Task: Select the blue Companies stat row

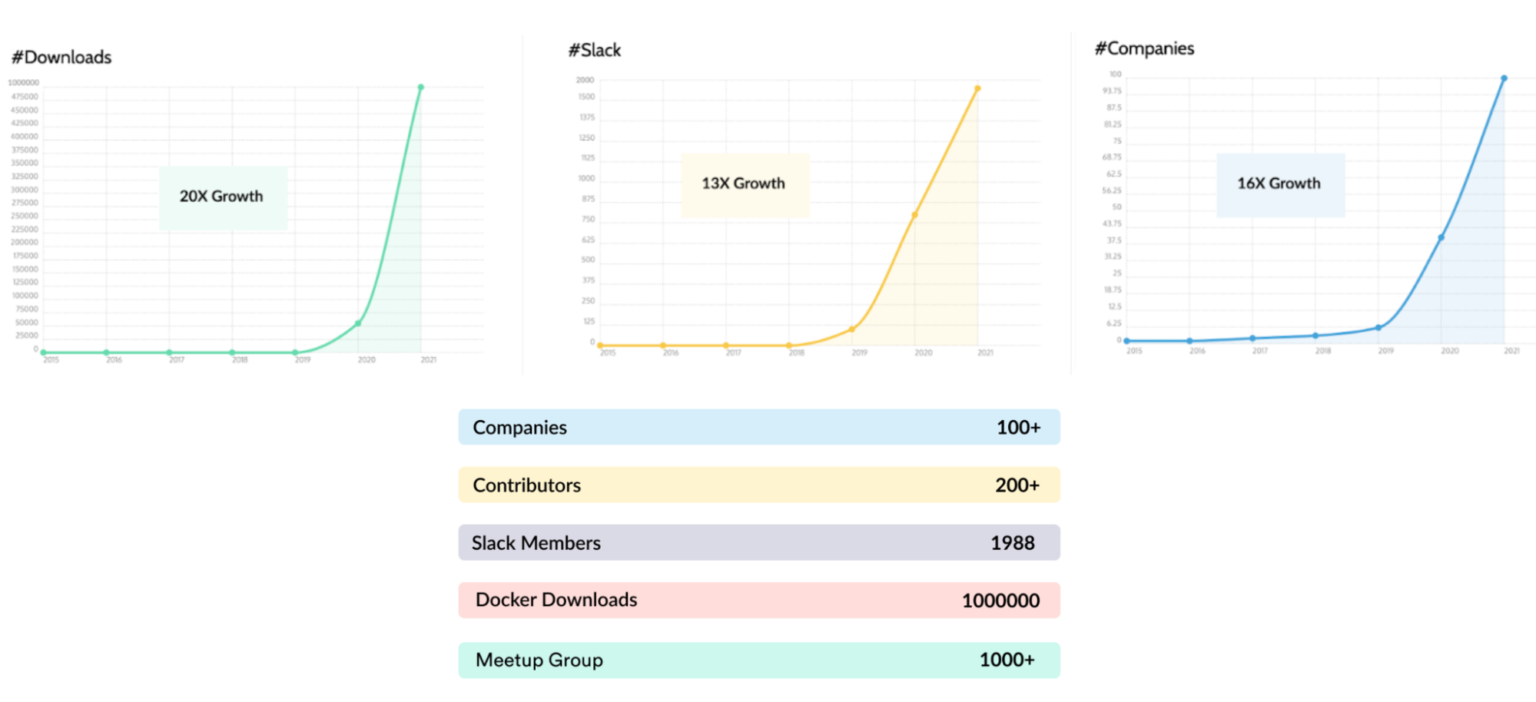Action: pyautogui.click(x=758, y=427)
